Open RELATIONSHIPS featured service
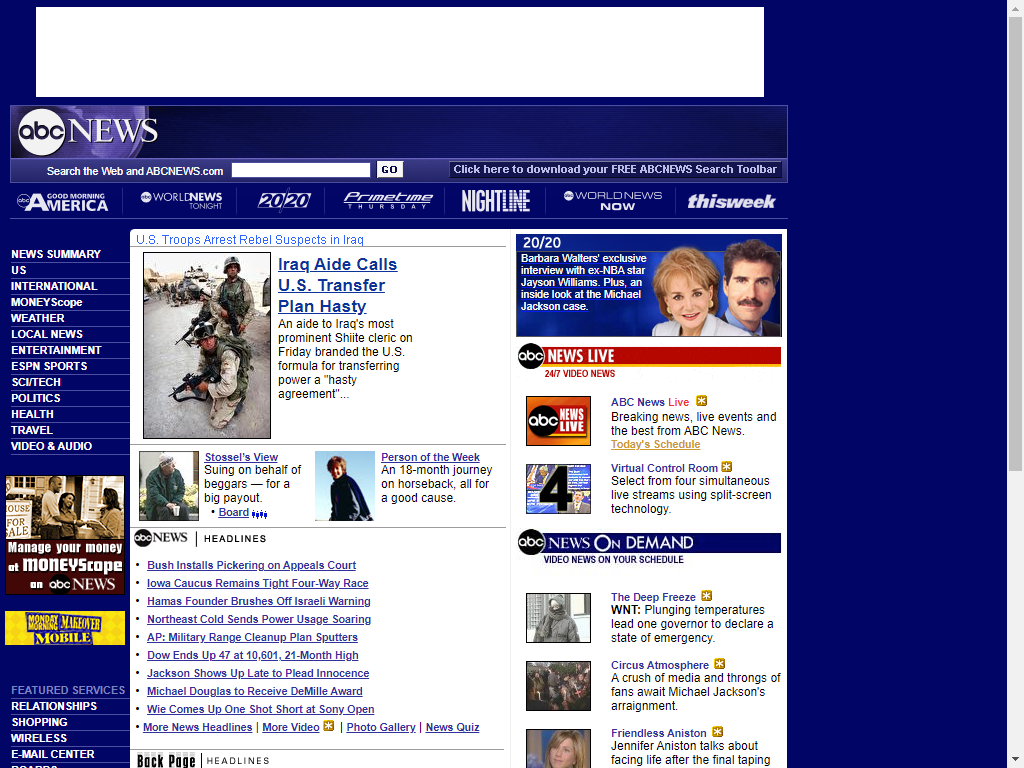 pos(54,706)
